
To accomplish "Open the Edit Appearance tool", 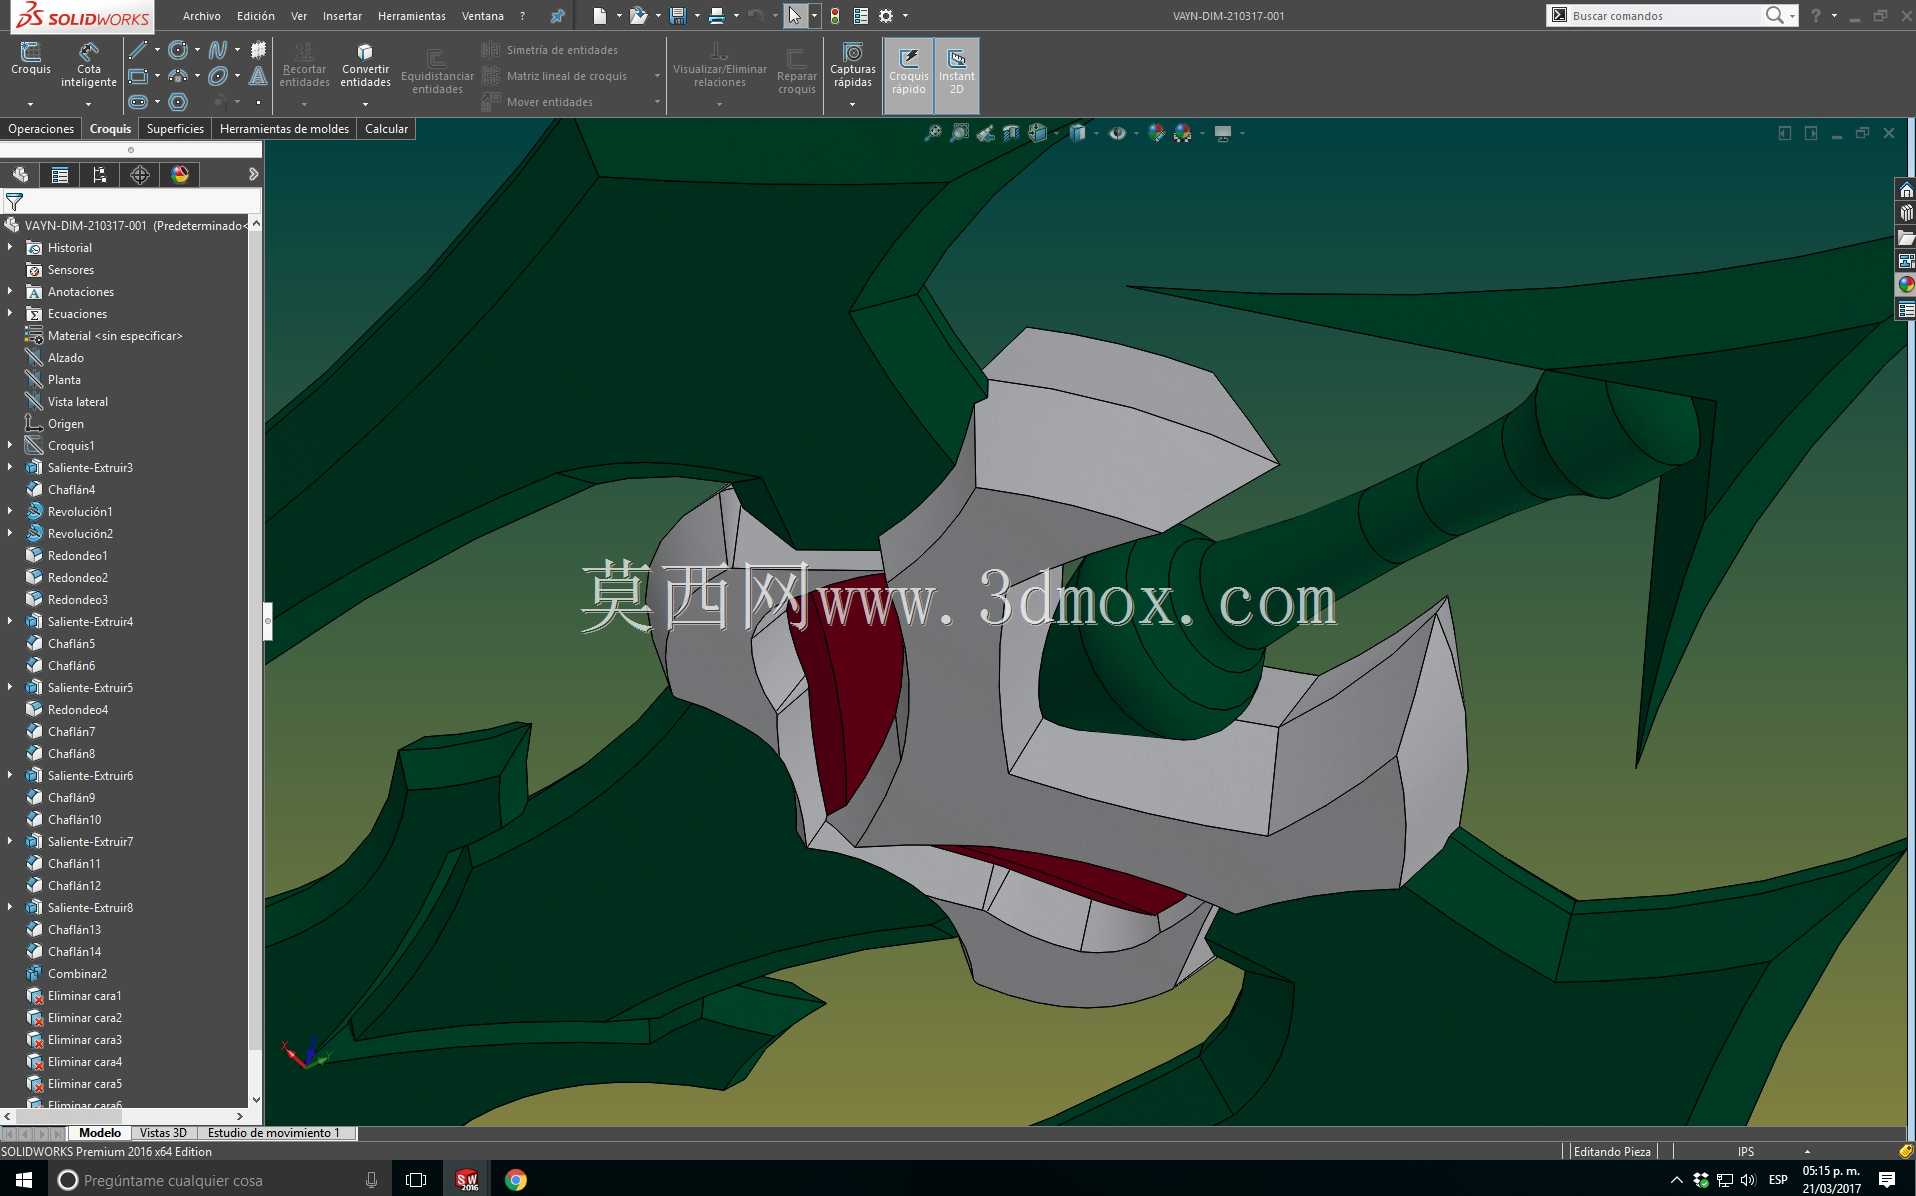I will pos(1156,133).
